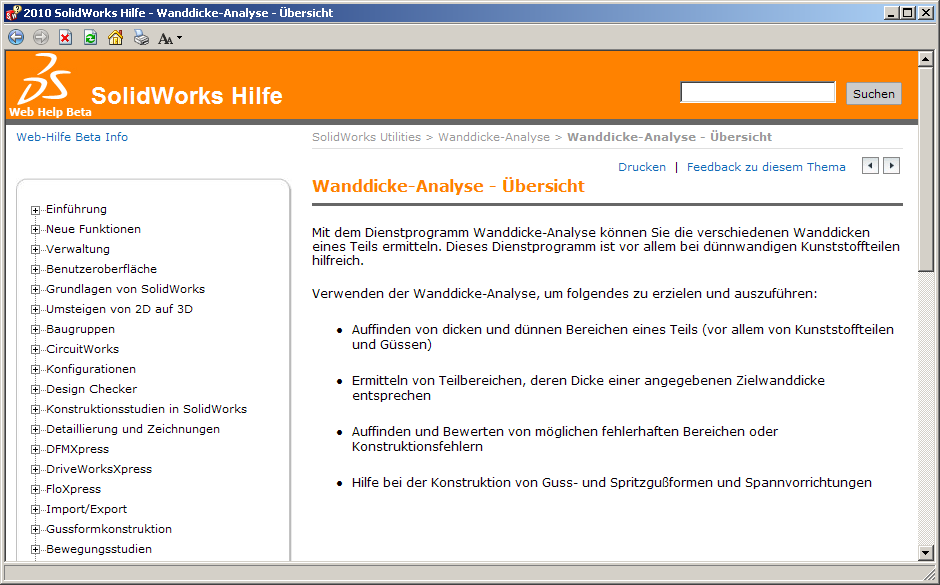940x585 pixels.
Task: Select Verwaltung topic
Action: pyautogui.click(x=78, y=249)
